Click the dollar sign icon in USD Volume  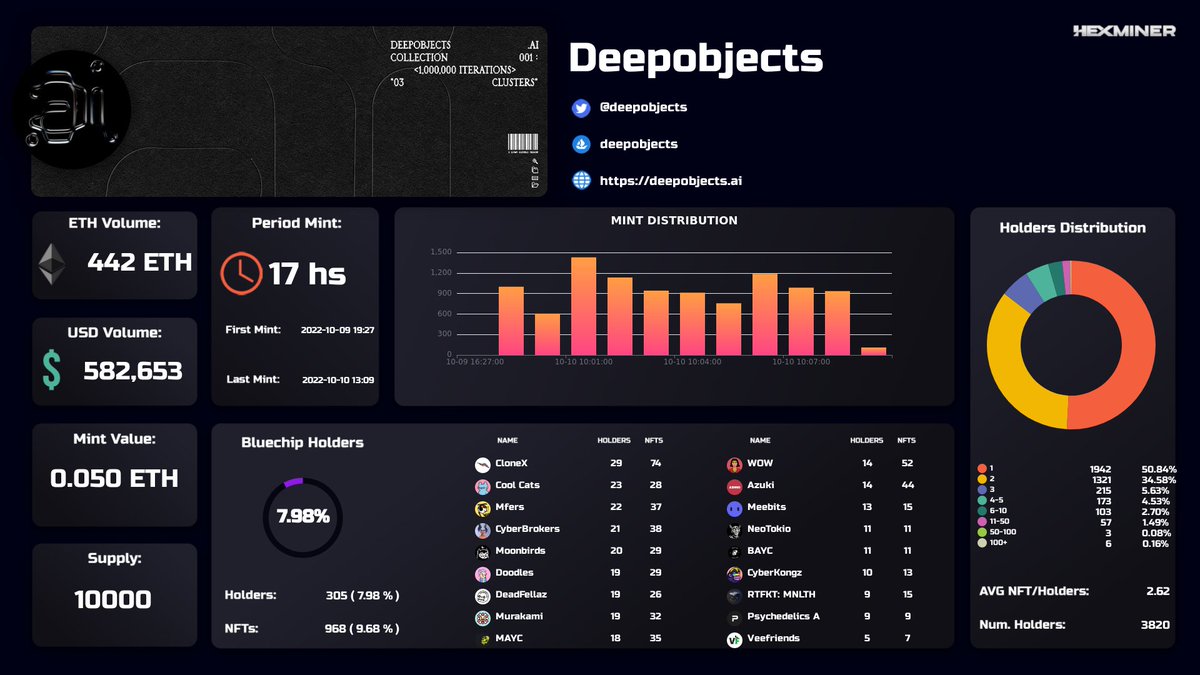(x=50, y=370)
